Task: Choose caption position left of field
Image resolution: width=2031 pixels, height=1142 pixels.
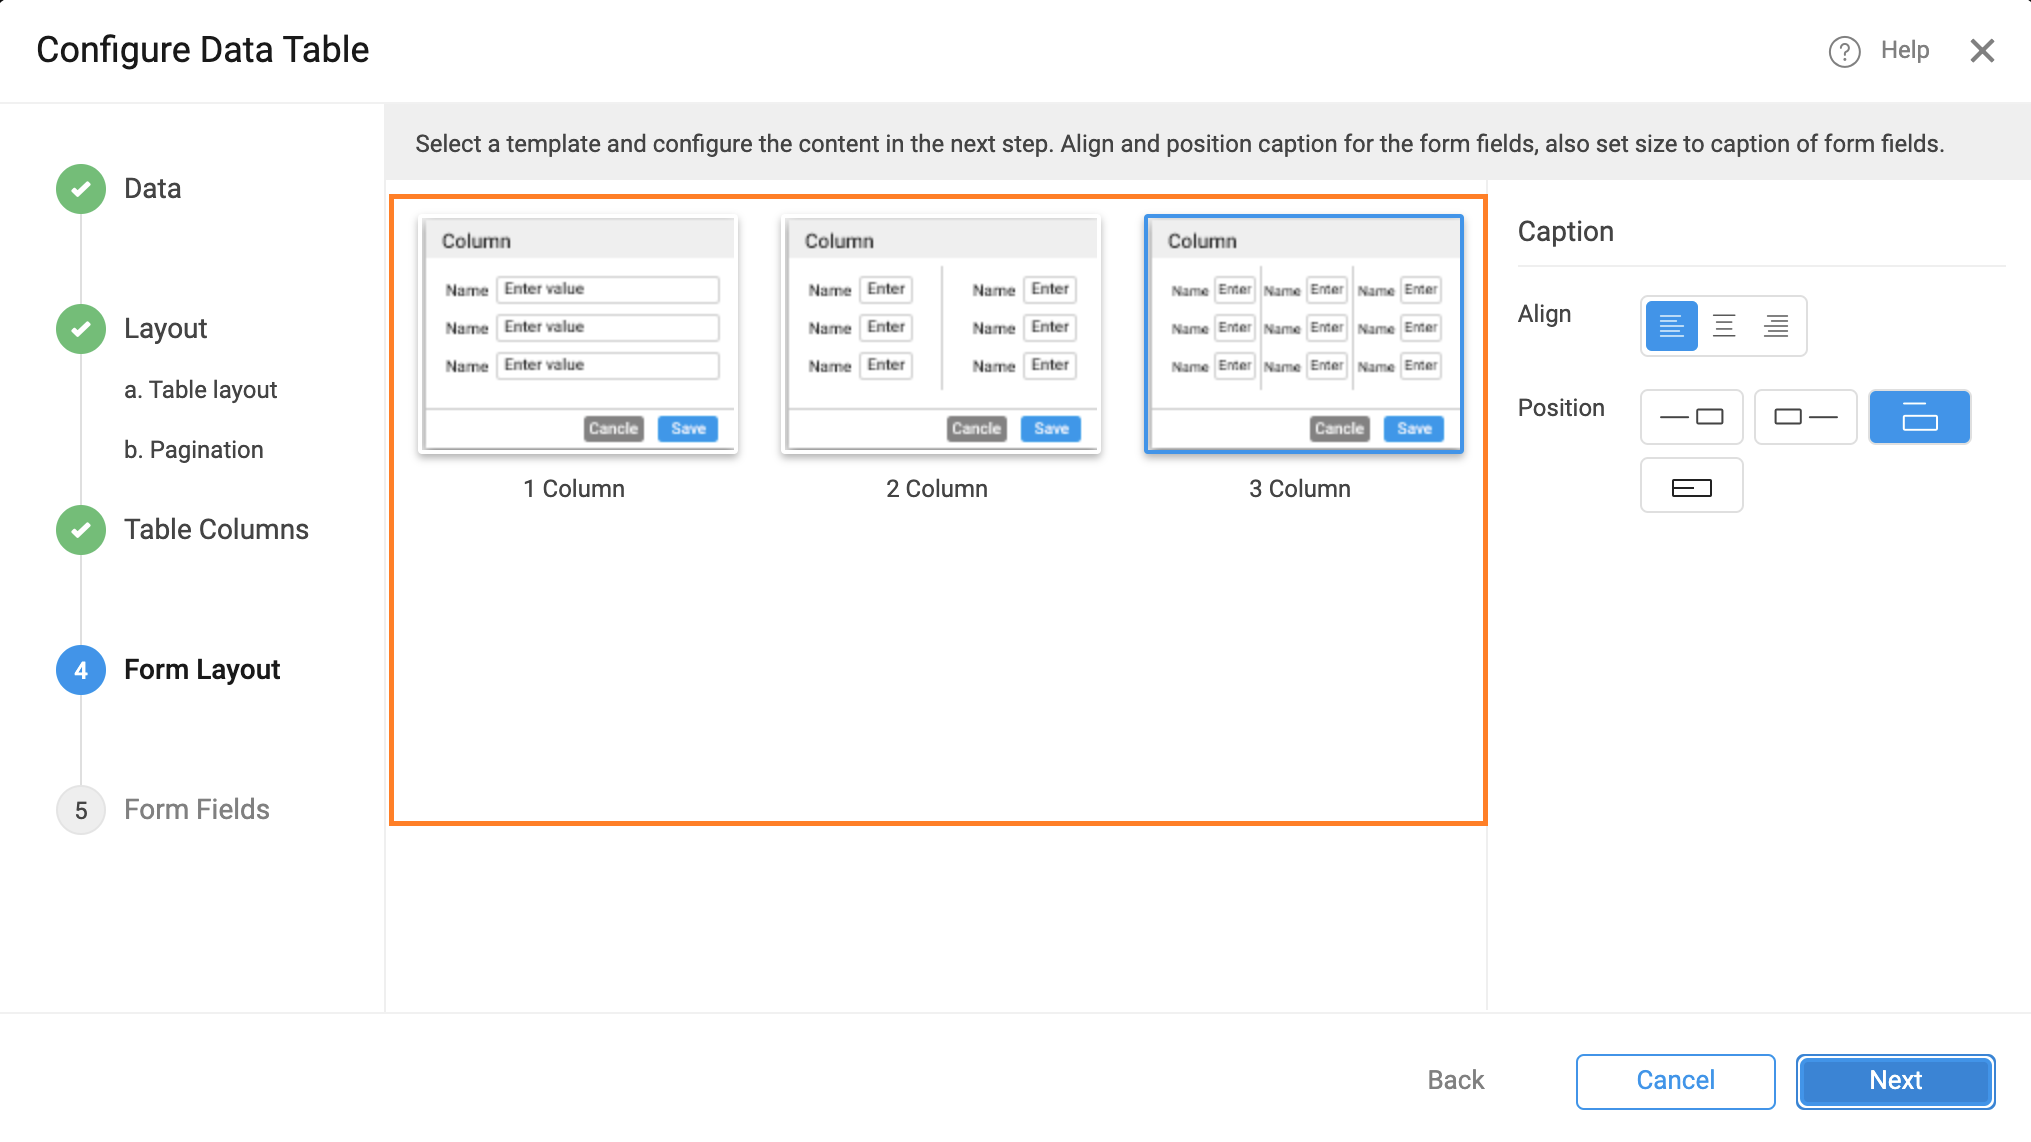Action: [x=1691, y=417]
